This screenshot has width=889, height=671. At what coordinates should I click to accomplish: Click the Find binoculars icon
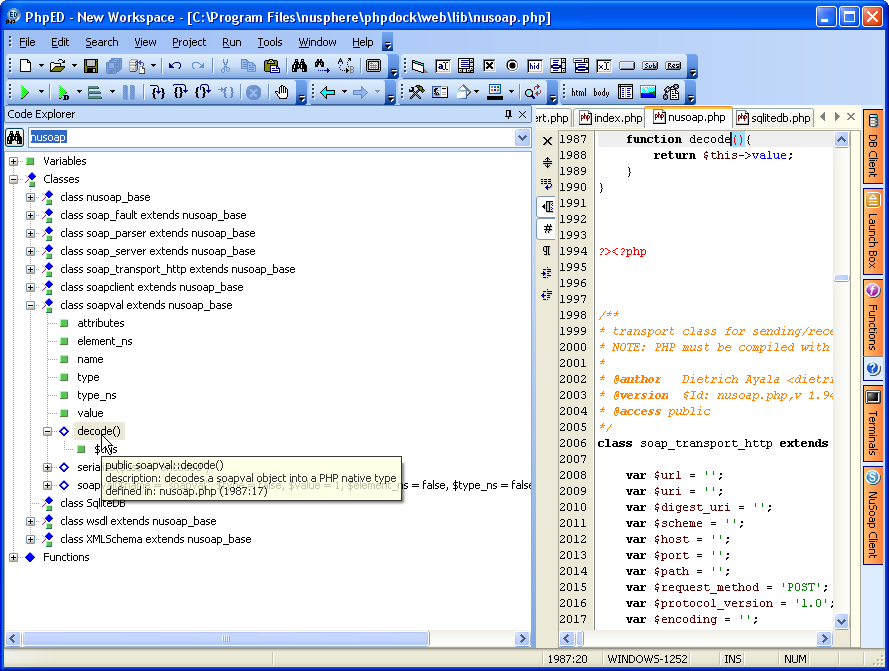coord(298,66)
